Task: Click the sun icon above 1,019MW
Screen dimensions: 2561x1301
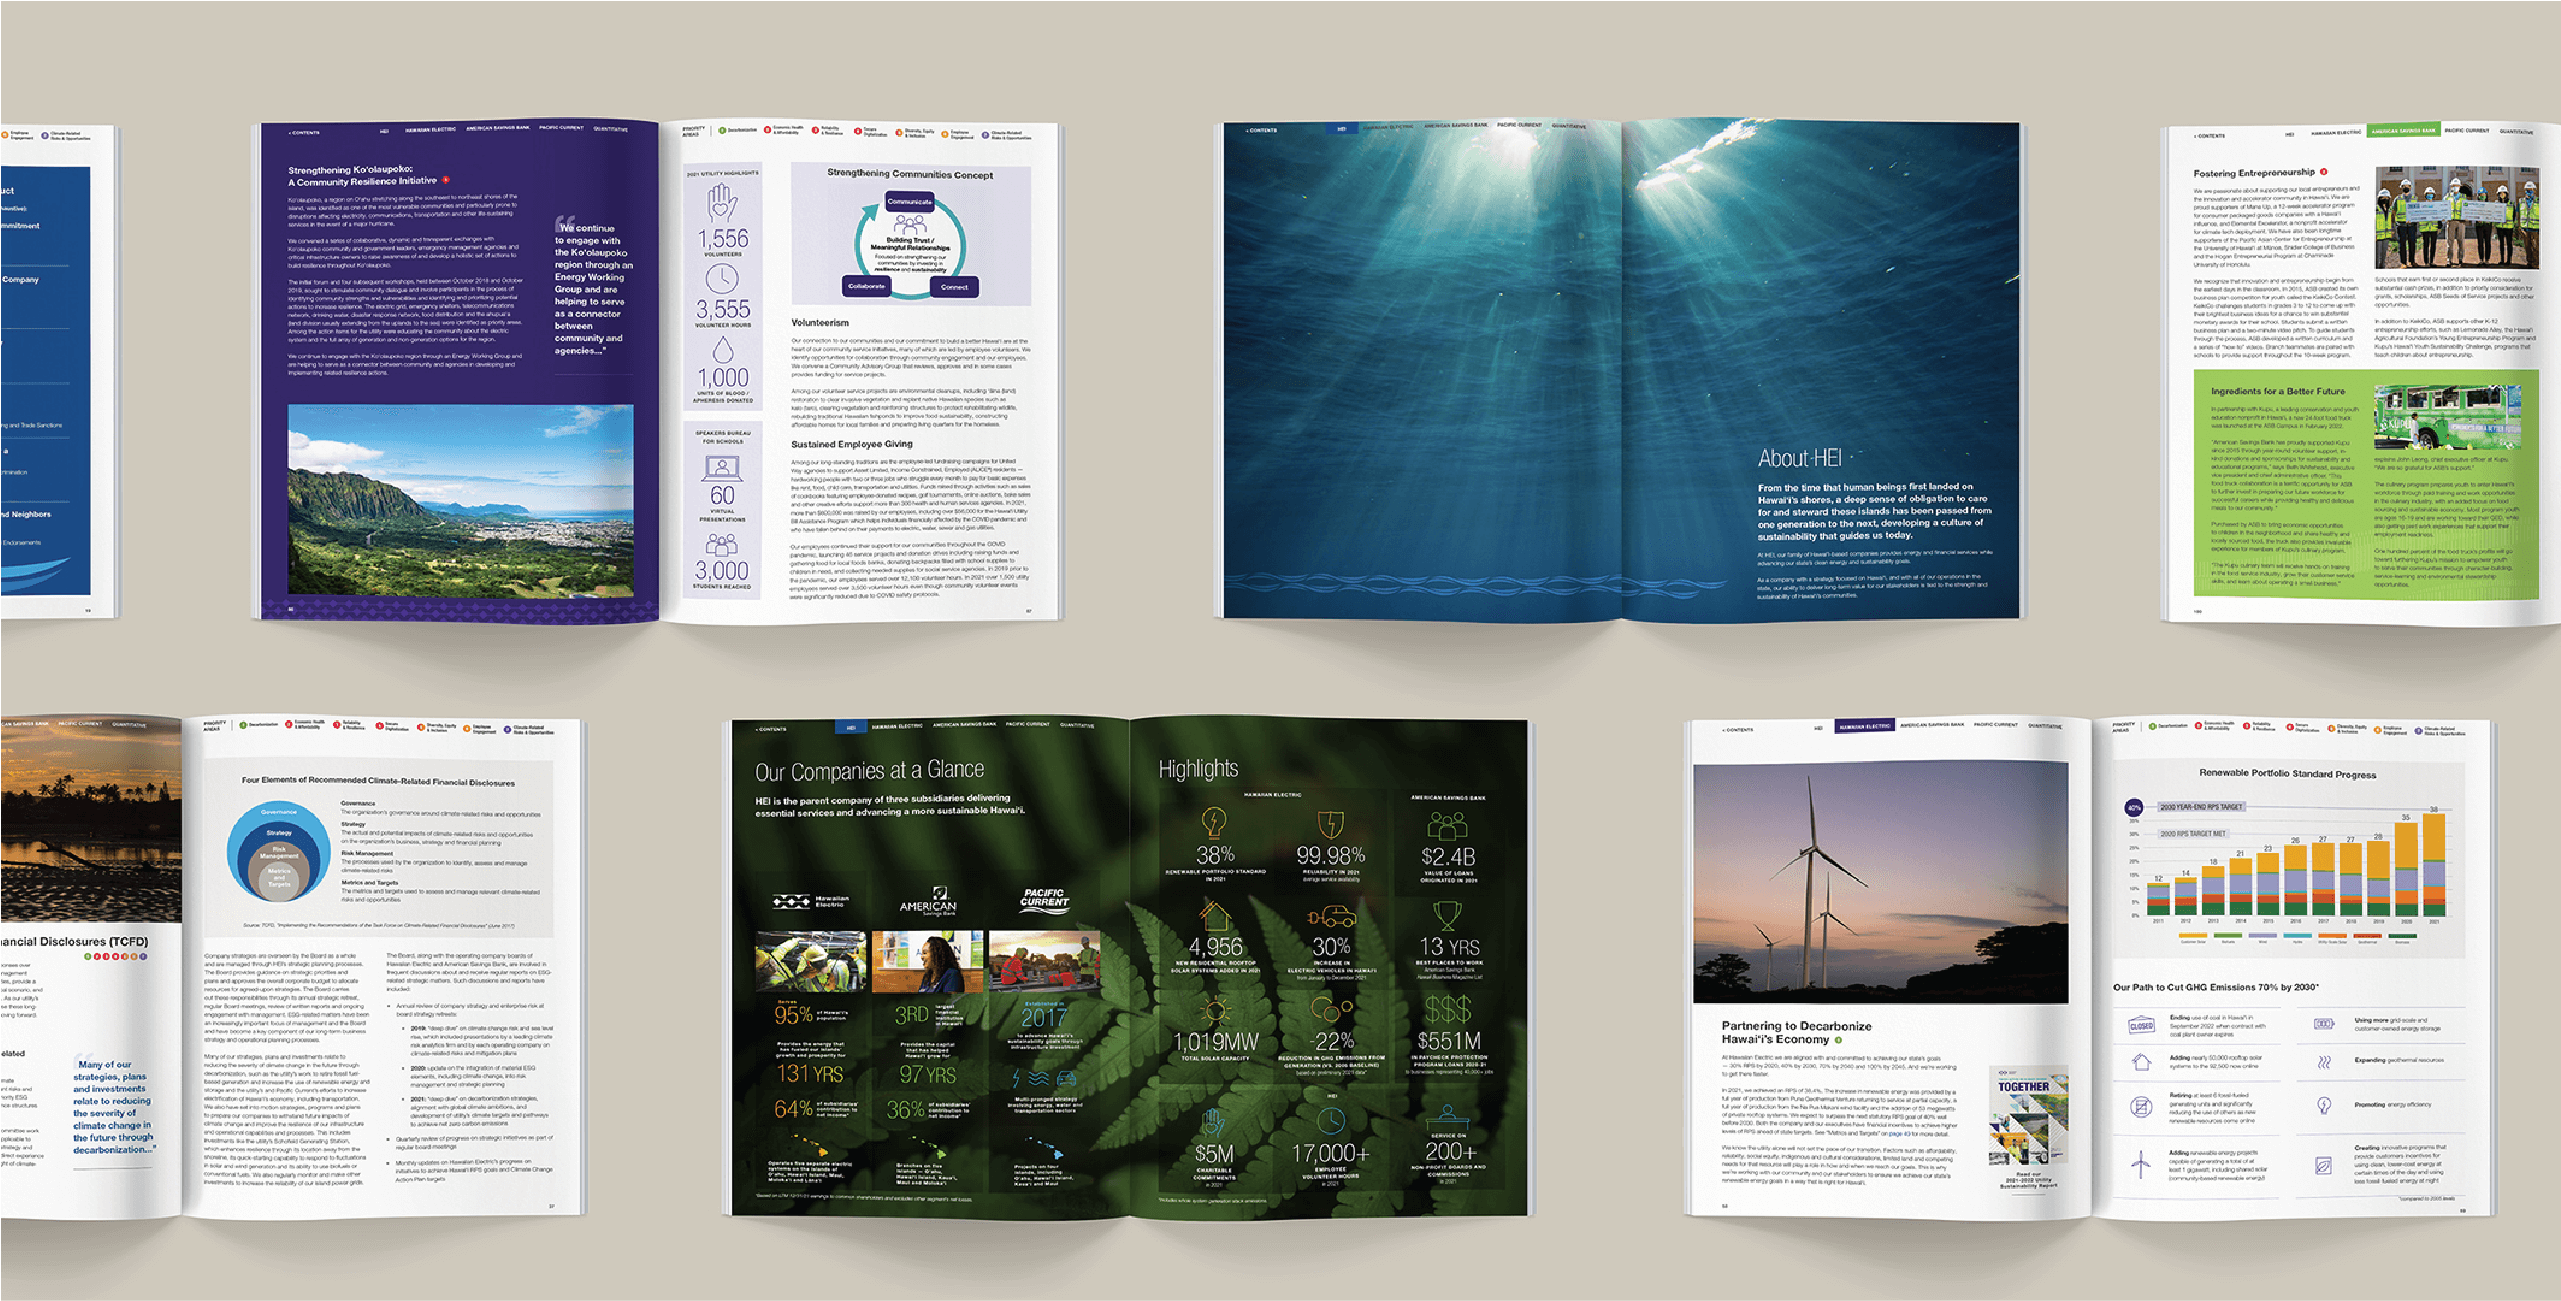Action: (1214, 1010)
